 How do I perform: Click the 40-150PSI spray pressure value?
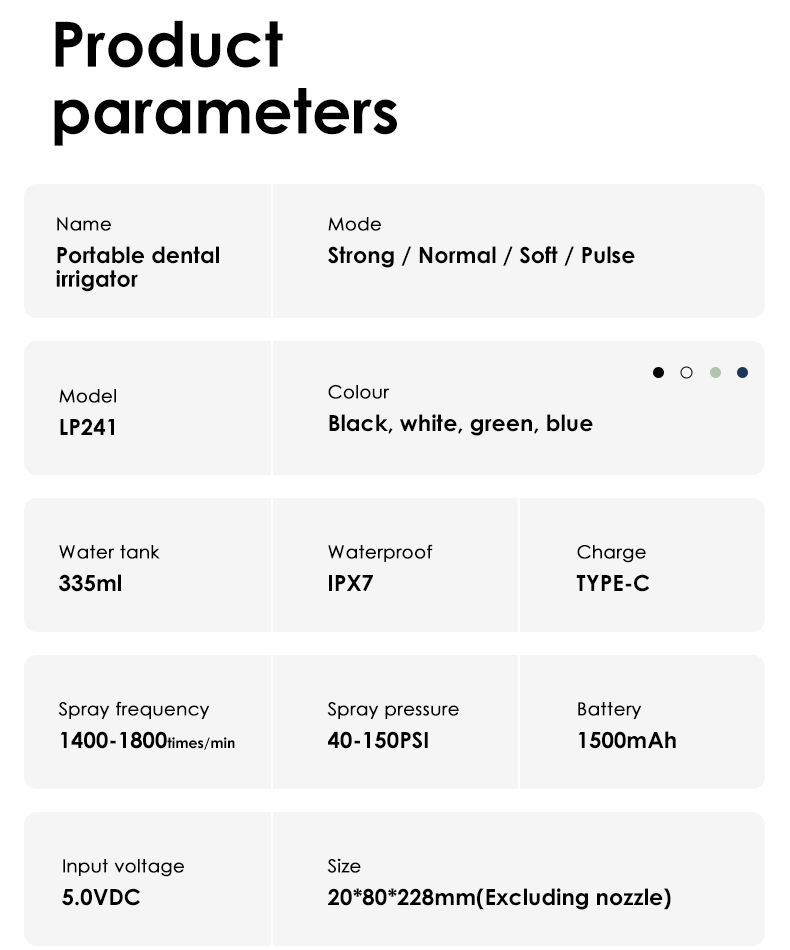click(x=378, y=740)
